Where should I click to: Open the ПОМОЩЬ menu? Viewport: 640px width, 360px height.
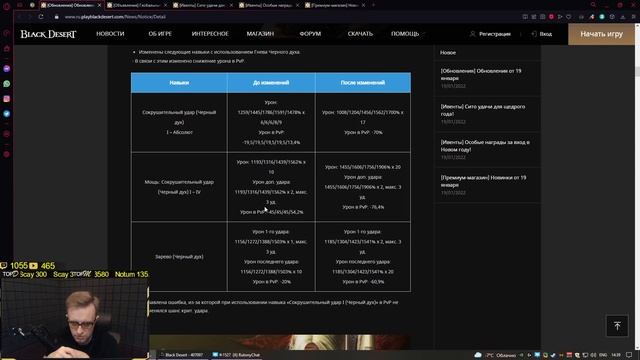click(x=405, y=34)
